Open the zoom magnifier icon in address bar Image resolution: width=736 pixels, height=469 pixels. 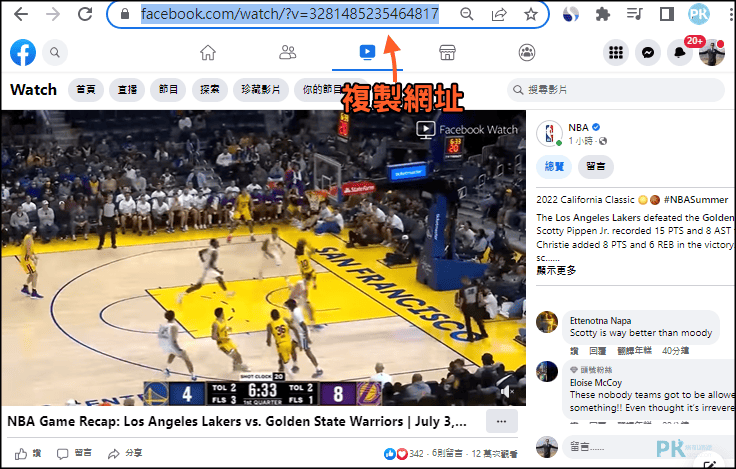[467, 14]
